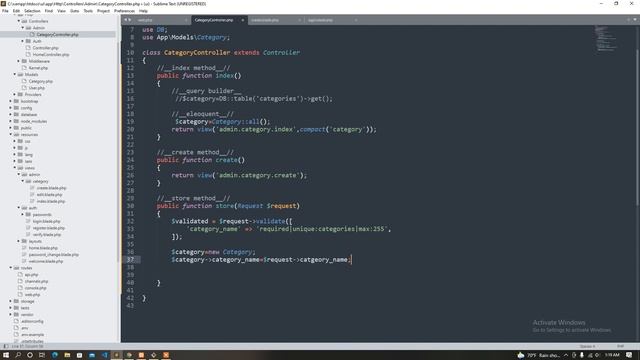The image size is (640, 360).
Task: Open welcome.blade.php from sidebar
Action: coord(46,261)
